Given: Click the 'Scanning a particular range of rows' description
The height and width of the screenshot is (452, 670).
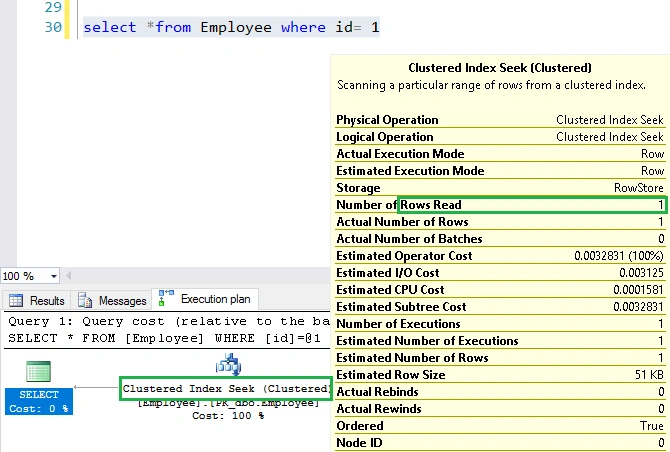Looking at the screenshot, I should [x=491, y=85].
